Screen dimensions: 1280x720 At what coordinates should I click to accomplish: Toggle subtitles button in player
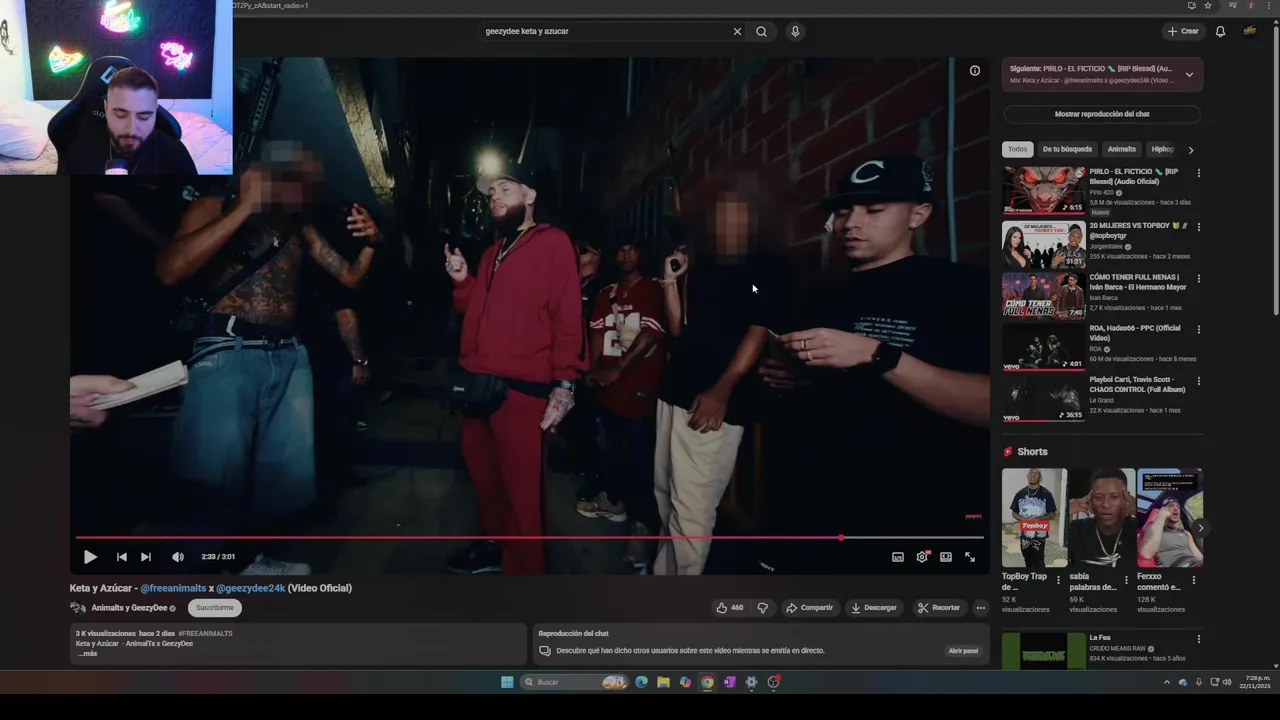(897, 557)
